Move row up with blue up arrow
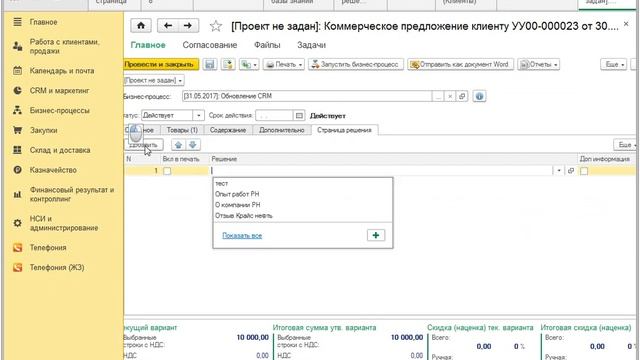This screenshot has width=640, height=360. pyautogui.click(x=178, y=145)
